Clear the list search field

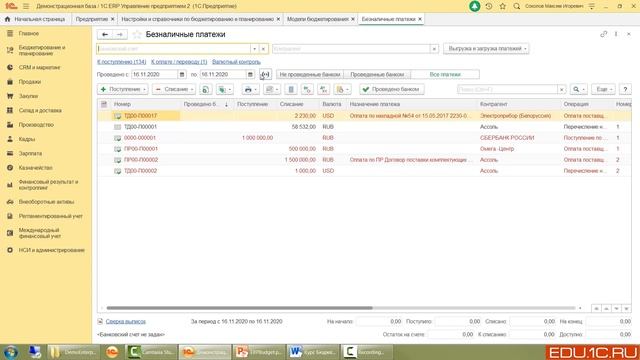coord(562,89)
